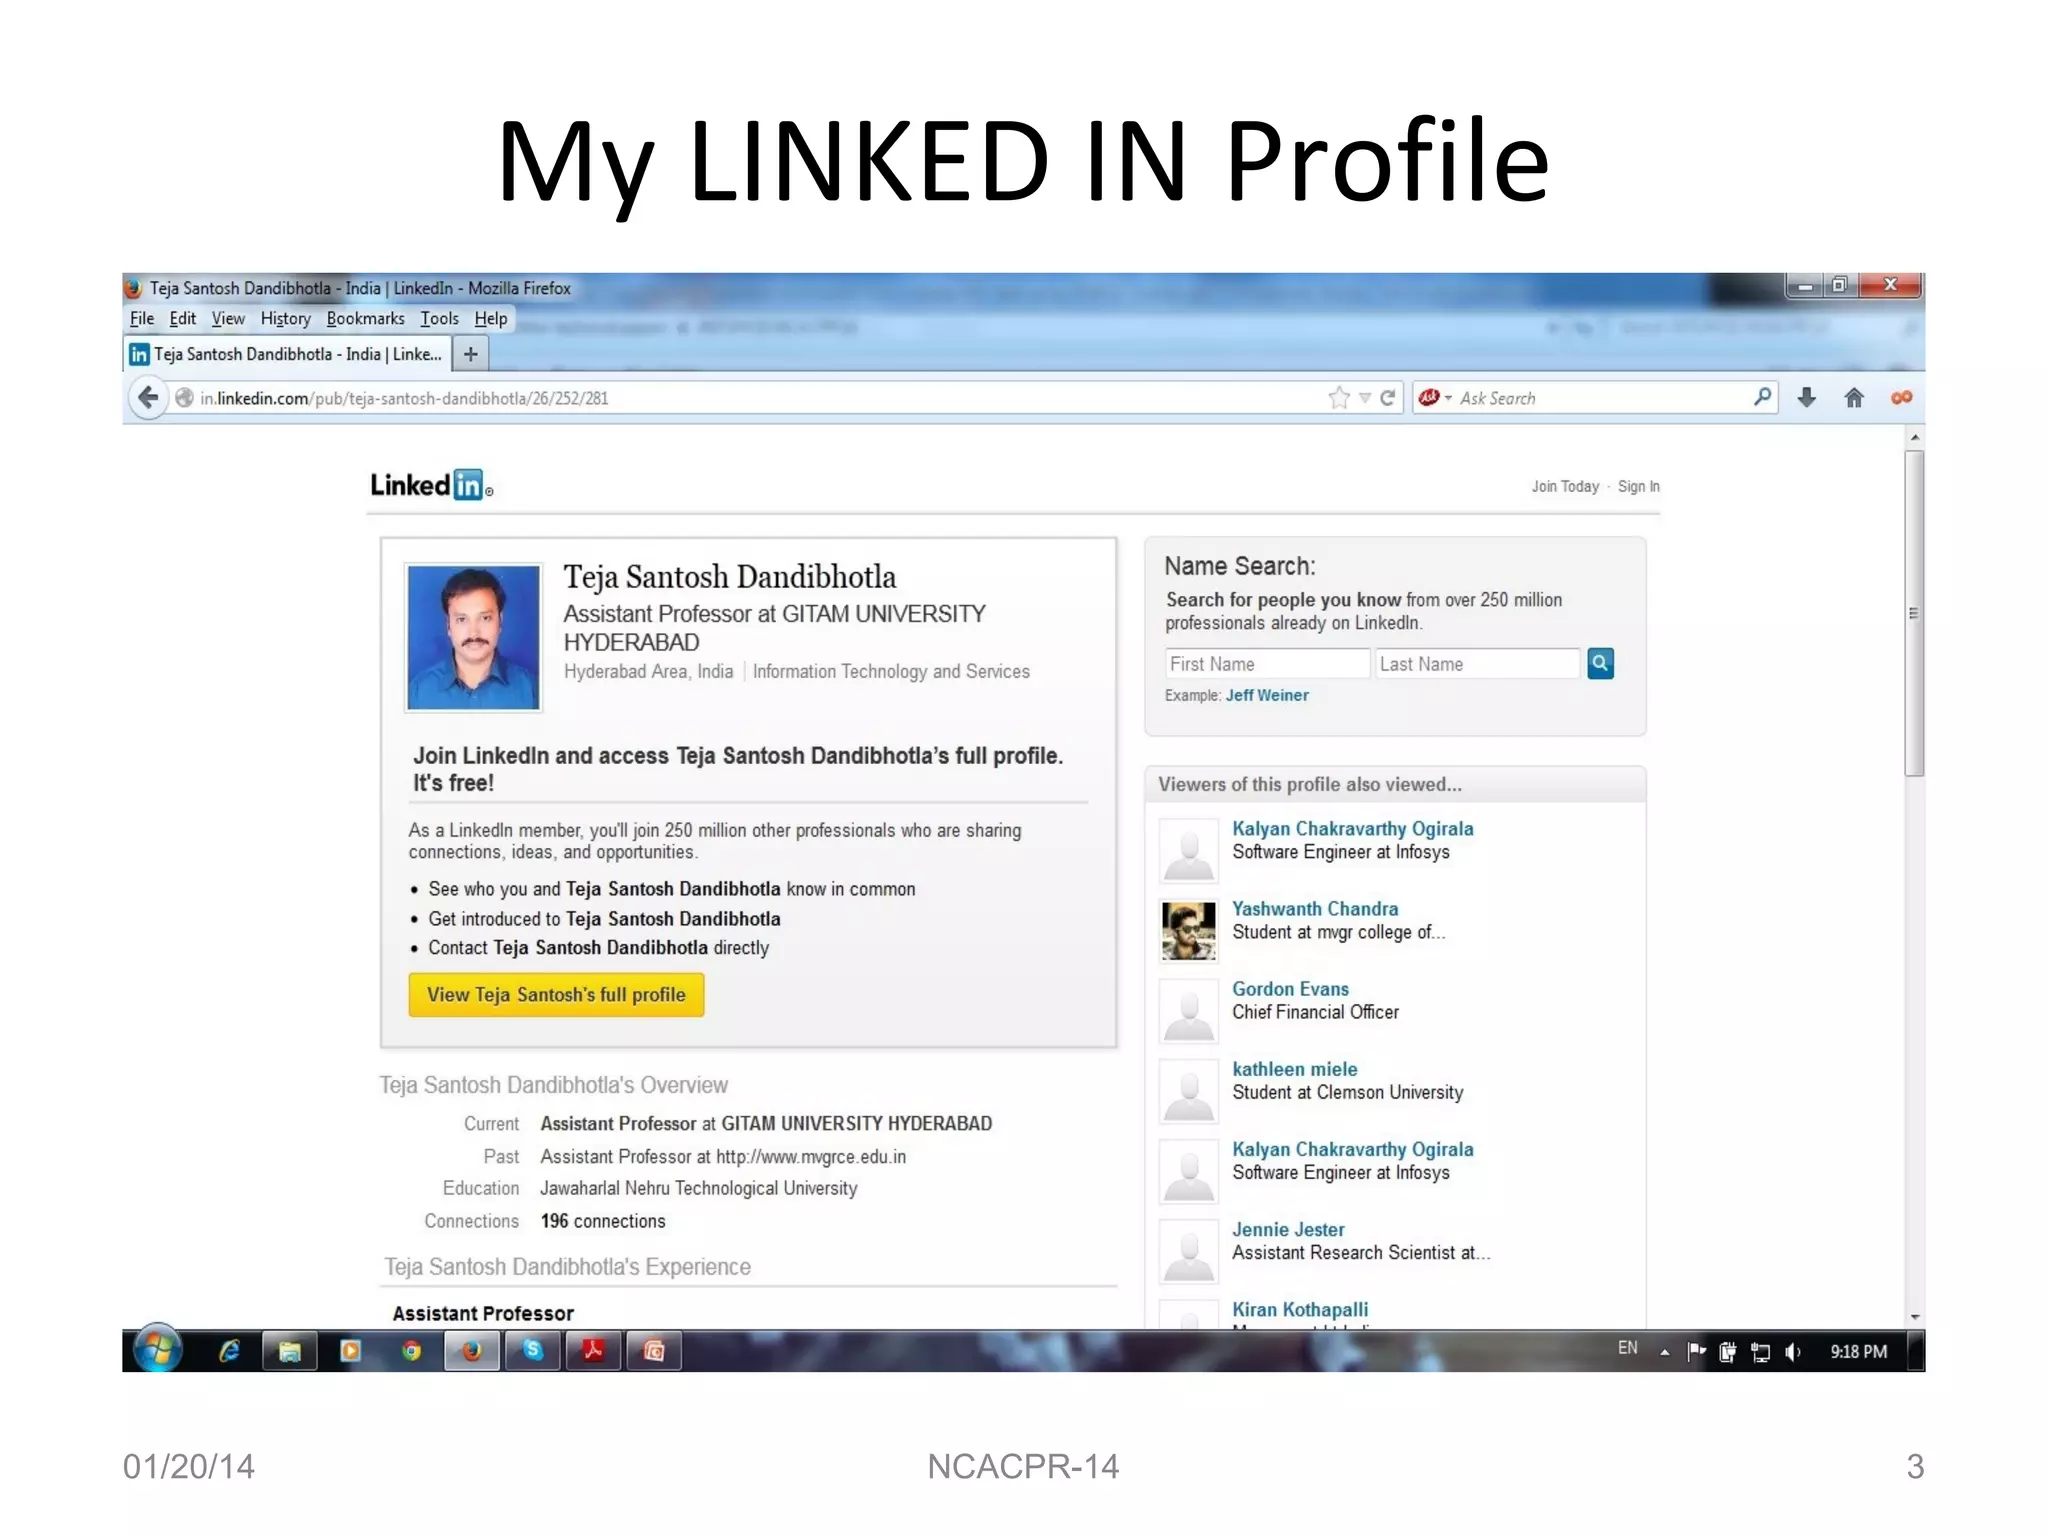Viewport: 2048px width, 1536px height.
Task: Open the Edit menu
Action: (182, 318)
